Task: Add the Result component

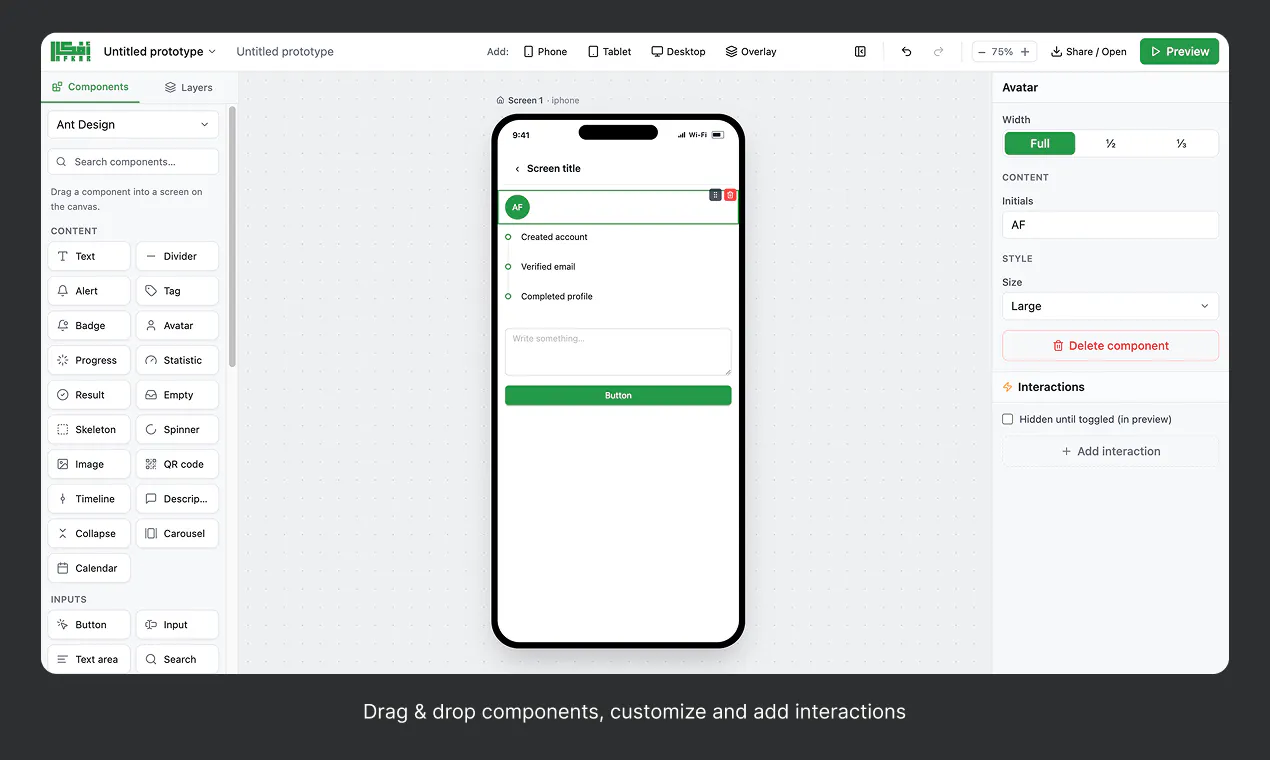Action: [x=89, y=395]
